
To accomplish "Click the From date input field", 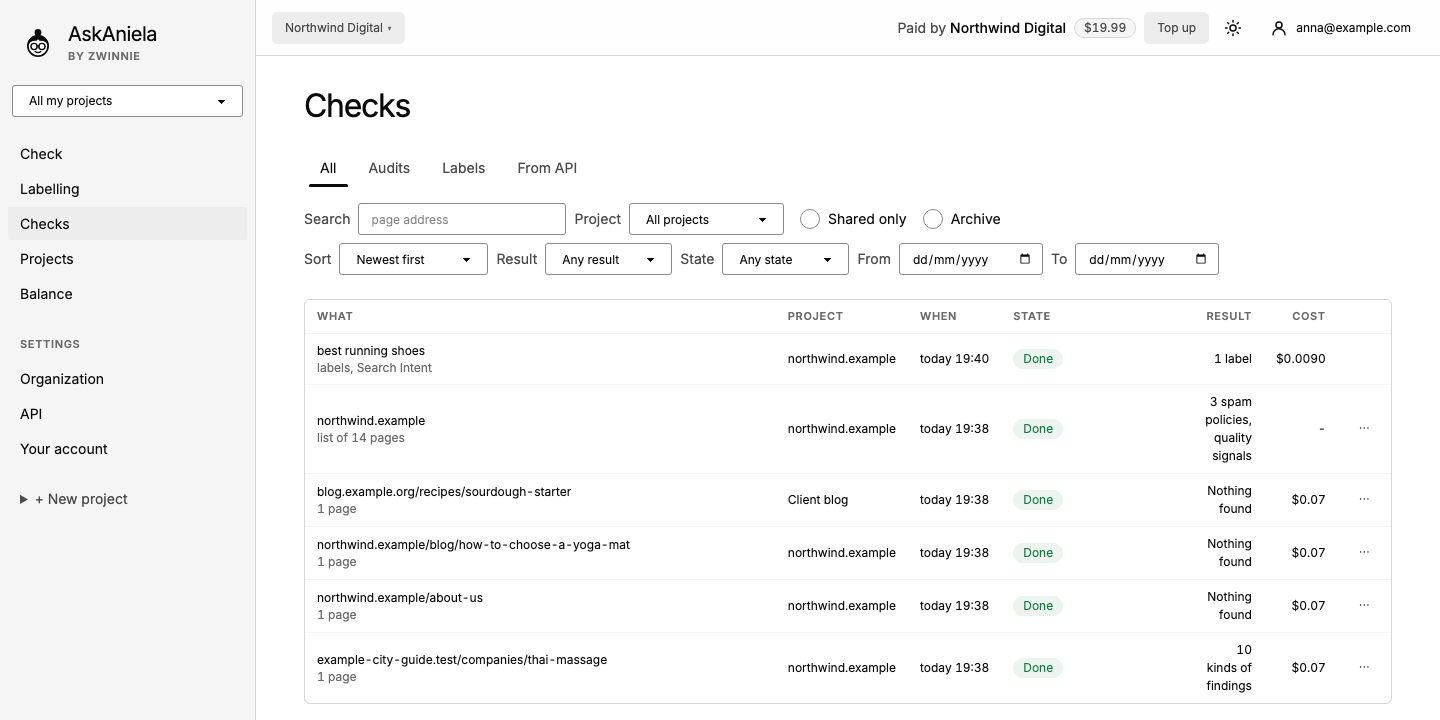I will (x=970, y=259).
